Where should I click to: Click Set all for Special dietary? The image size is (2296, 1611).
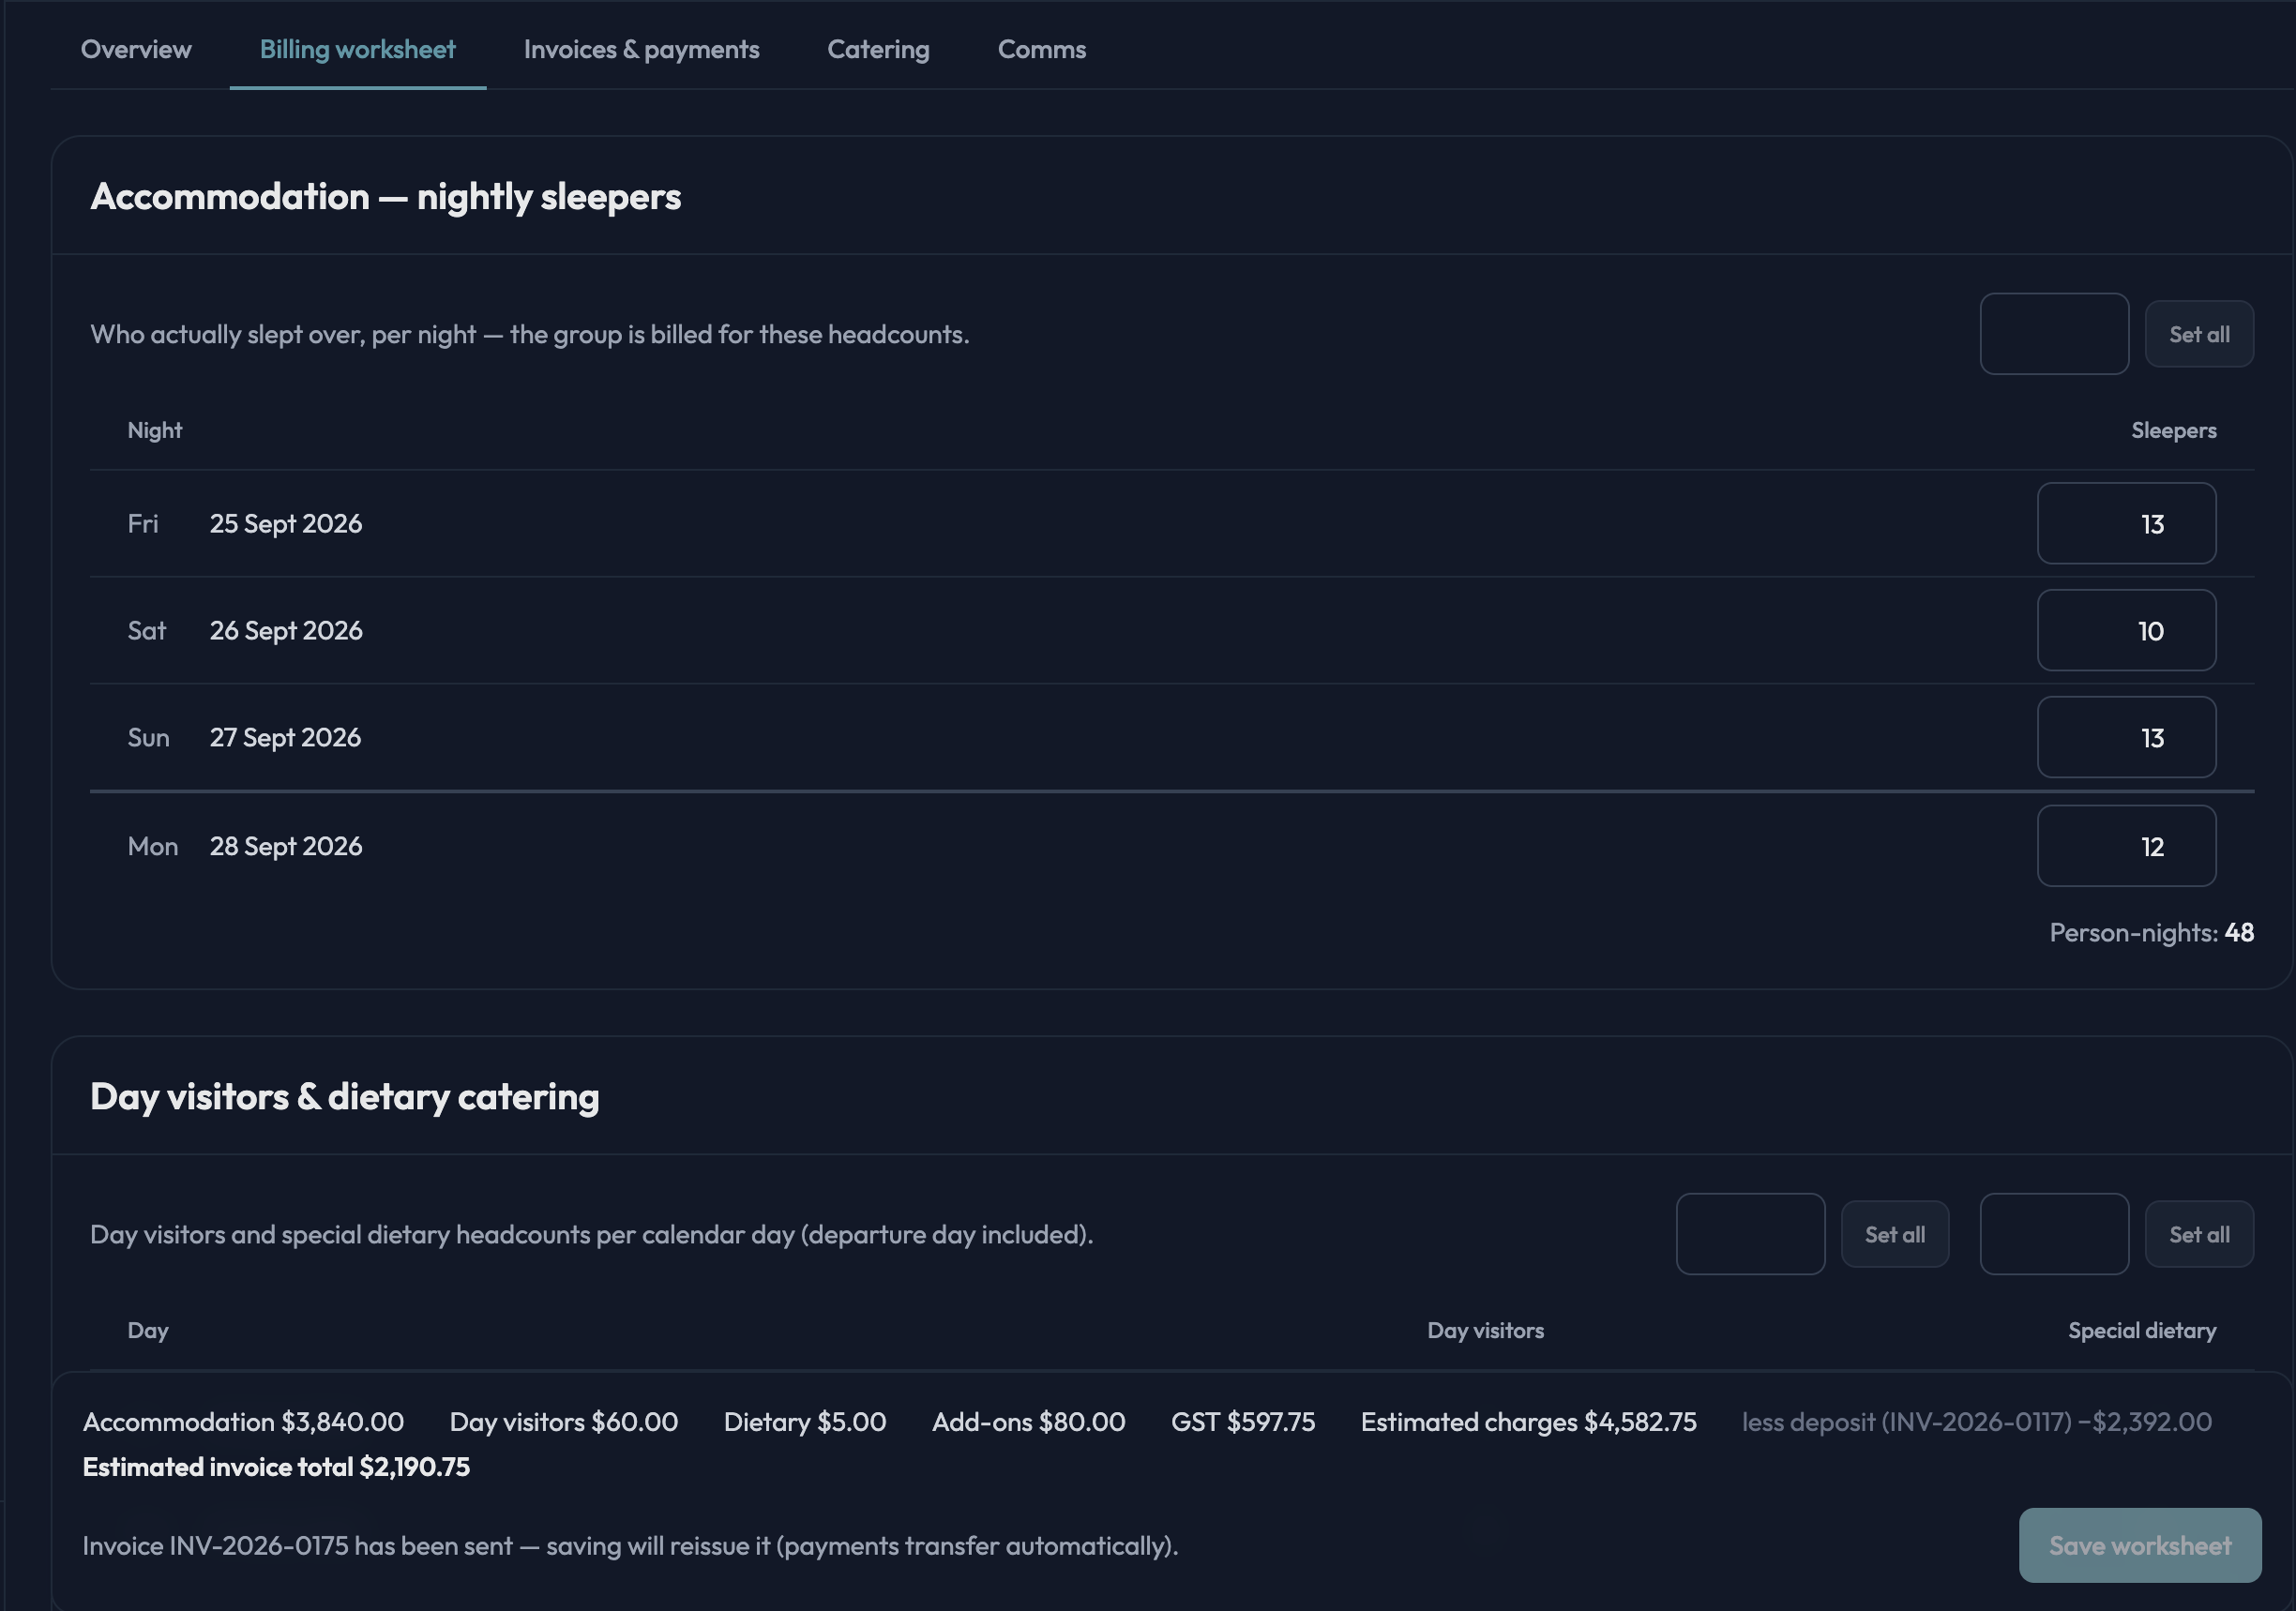pyautogui.click(x=2199, y=1234)
